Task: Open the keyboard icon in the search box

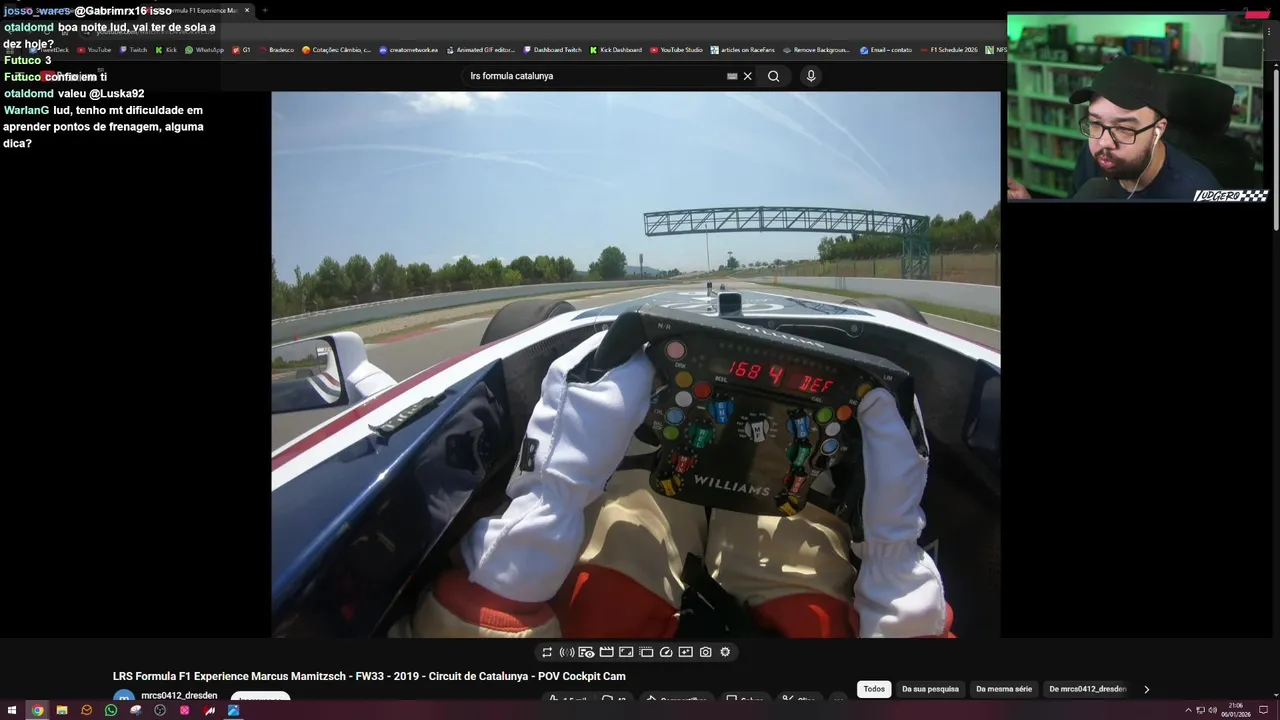Action: point(732,76)
